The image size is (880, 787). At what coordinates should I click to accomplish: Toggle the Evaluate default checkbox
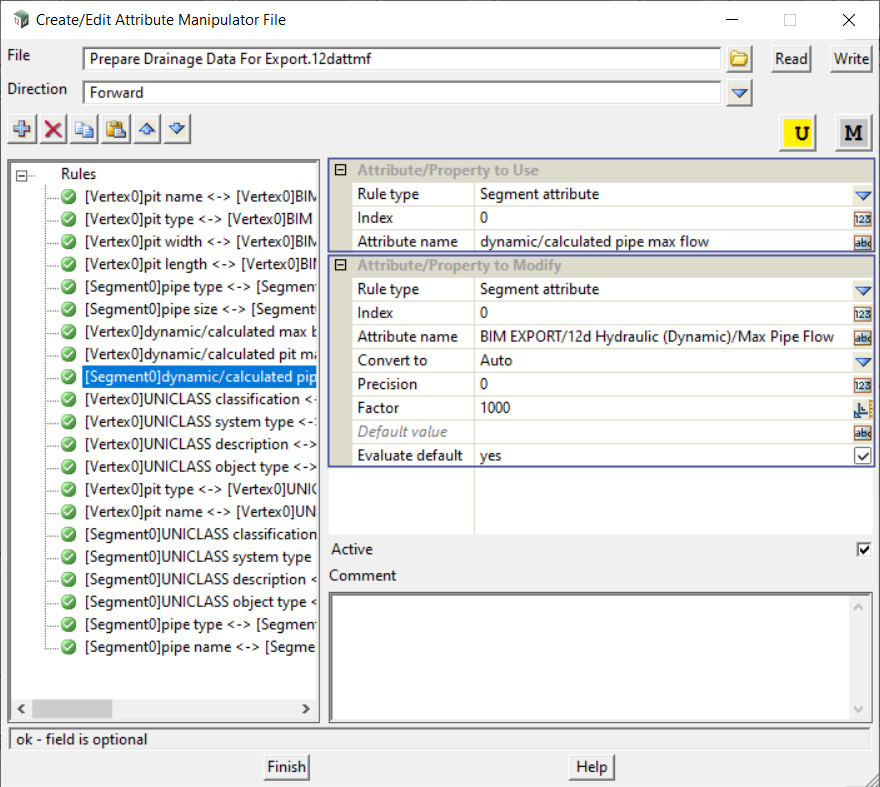[x=862, y=455]
